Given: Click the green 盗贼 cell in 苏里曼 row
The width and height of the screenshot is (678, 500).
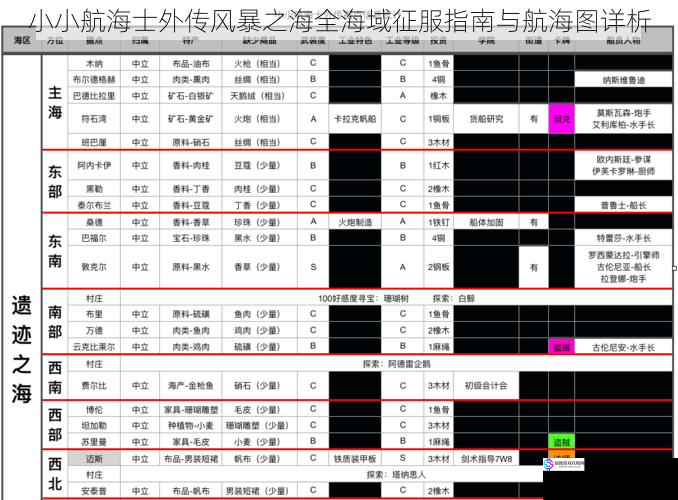Looking at the screenshot, I should pyautogui.click(x=561, y=442).
